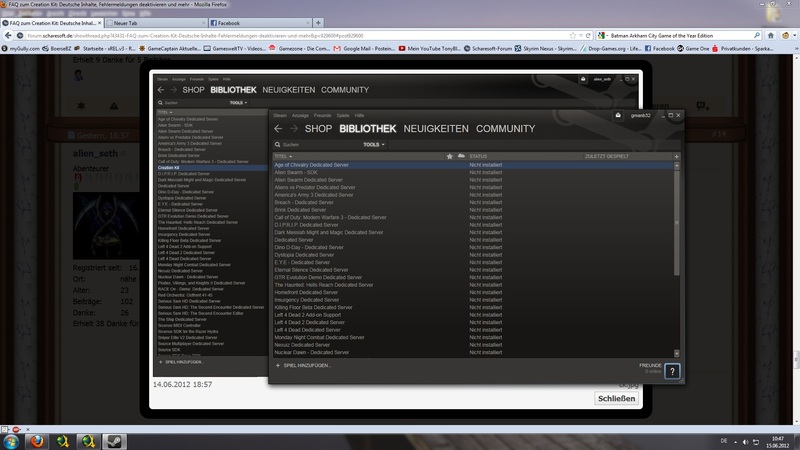The image size is (800, 450).
Task: Launch Firefox from the taskbar
Action: (x=36, y=440)
